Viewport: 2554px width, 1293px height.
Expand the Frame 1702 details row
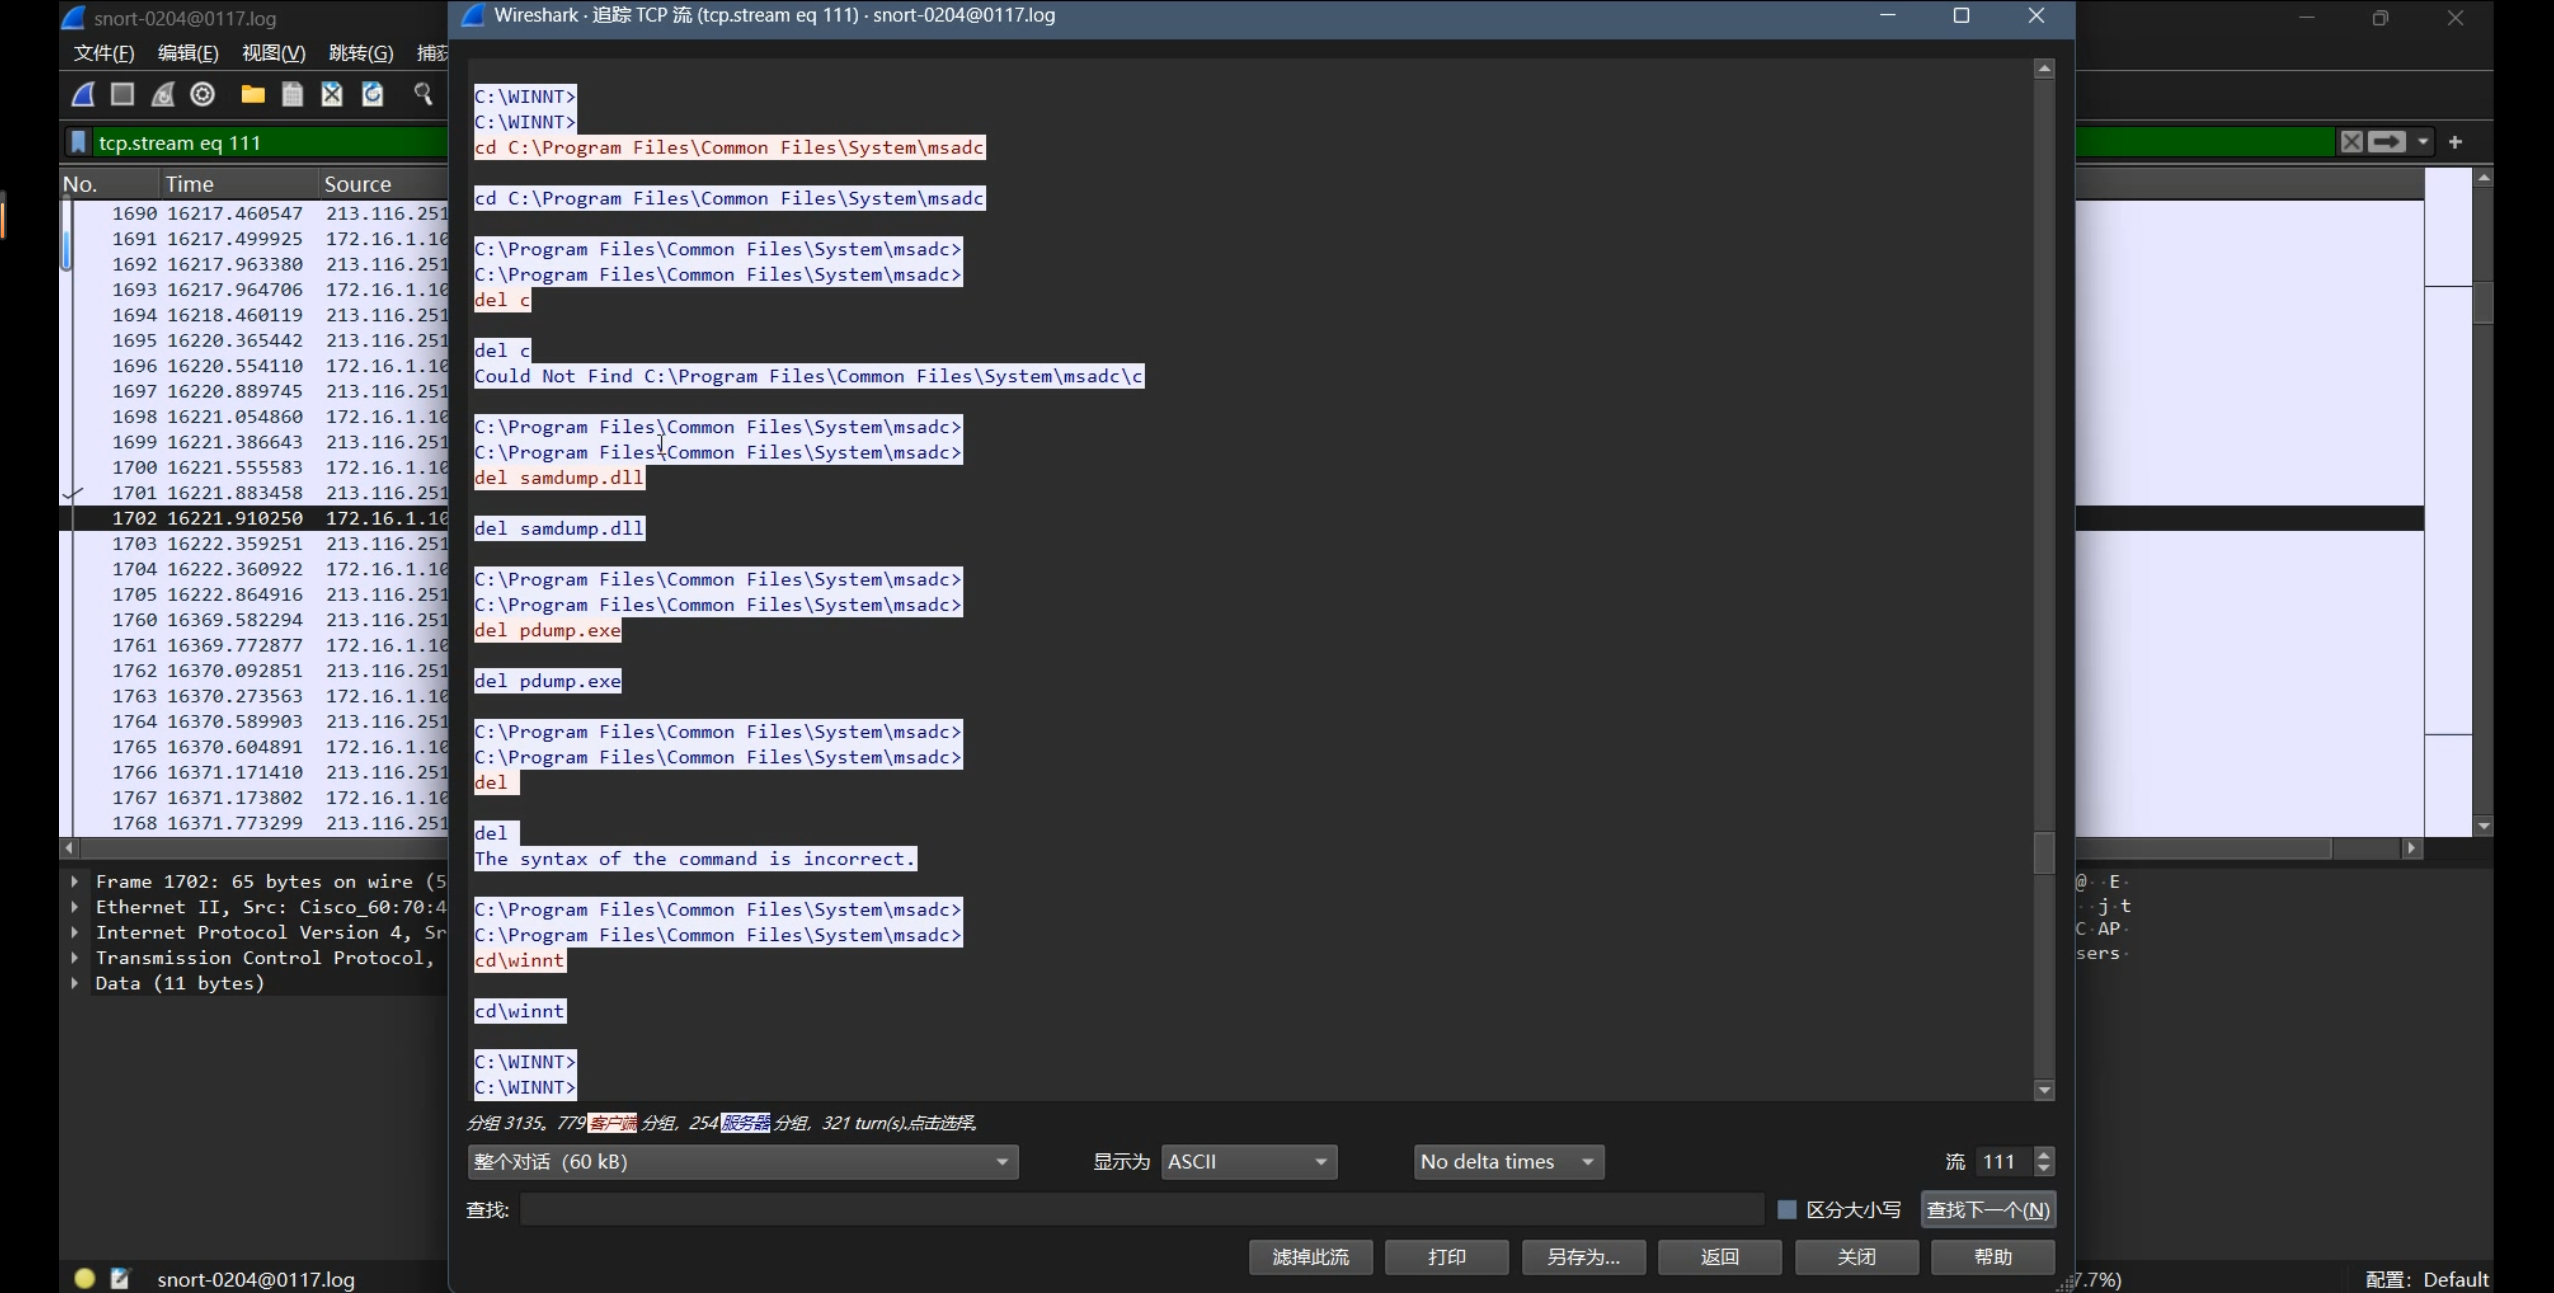click(75, 882)
